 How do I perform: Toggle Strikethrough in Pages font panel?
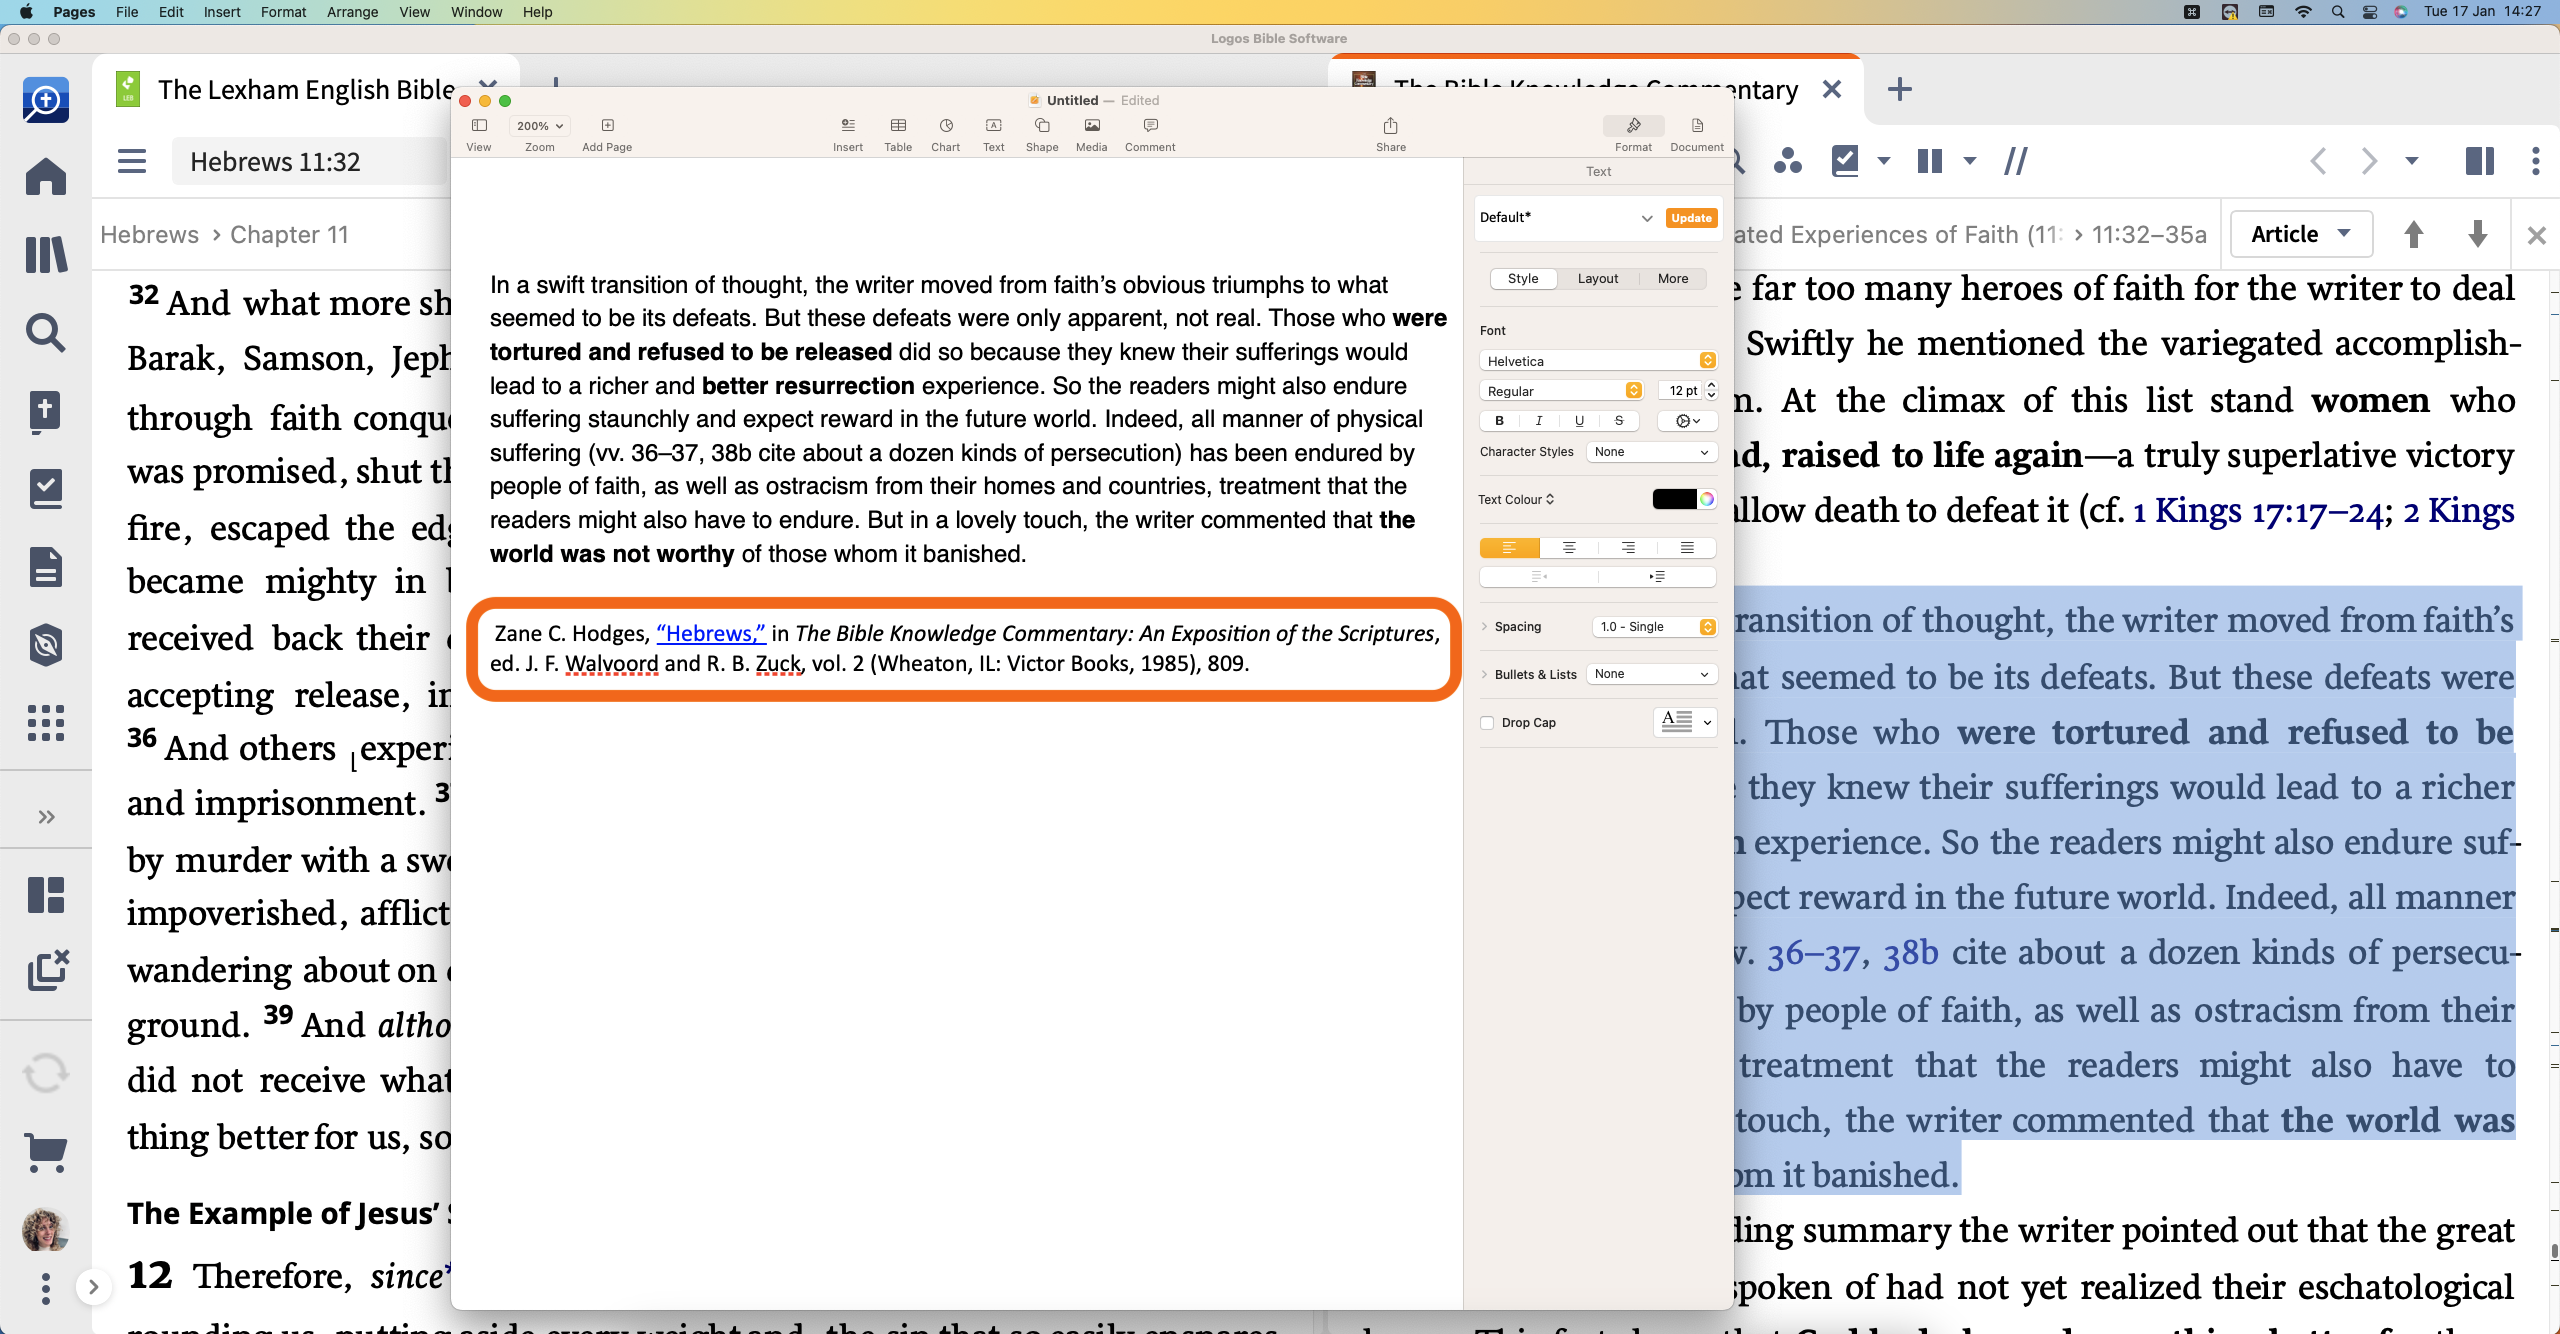1619,421
